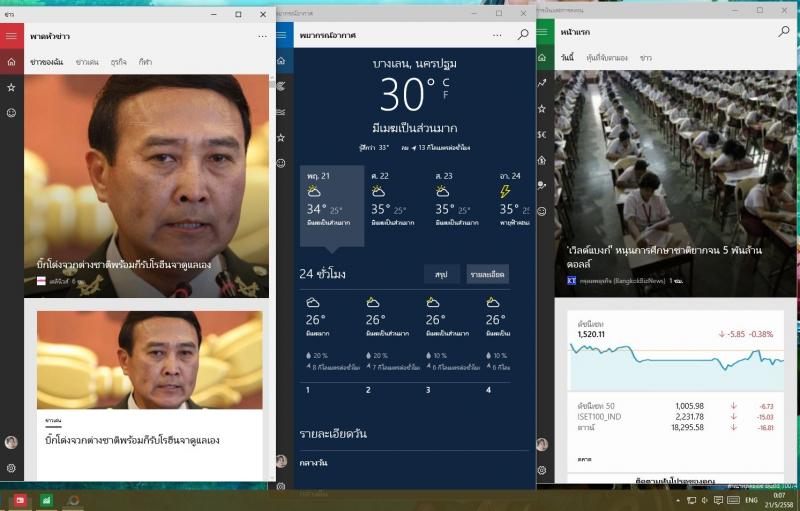The height and width of the screenshot is (511, 800).
Task: Expand the Weather app blue hamburger menu
Action: click(282, 35)
